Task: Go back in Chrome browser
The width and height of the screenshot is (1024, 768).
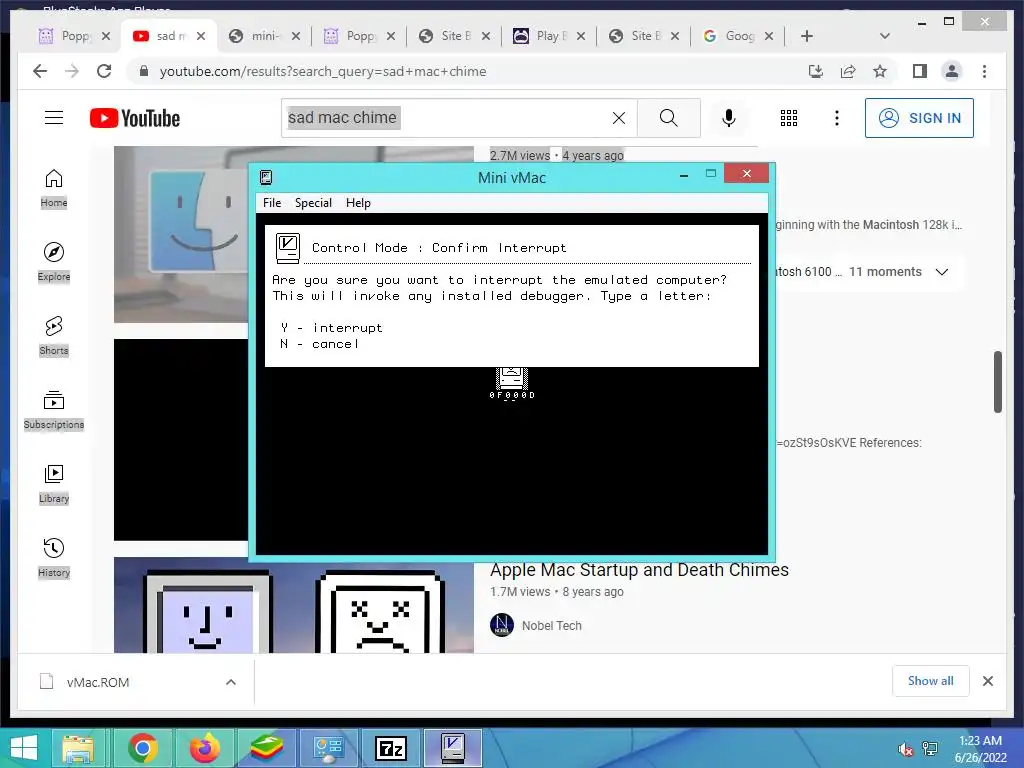Action: [x=40, y=71]
